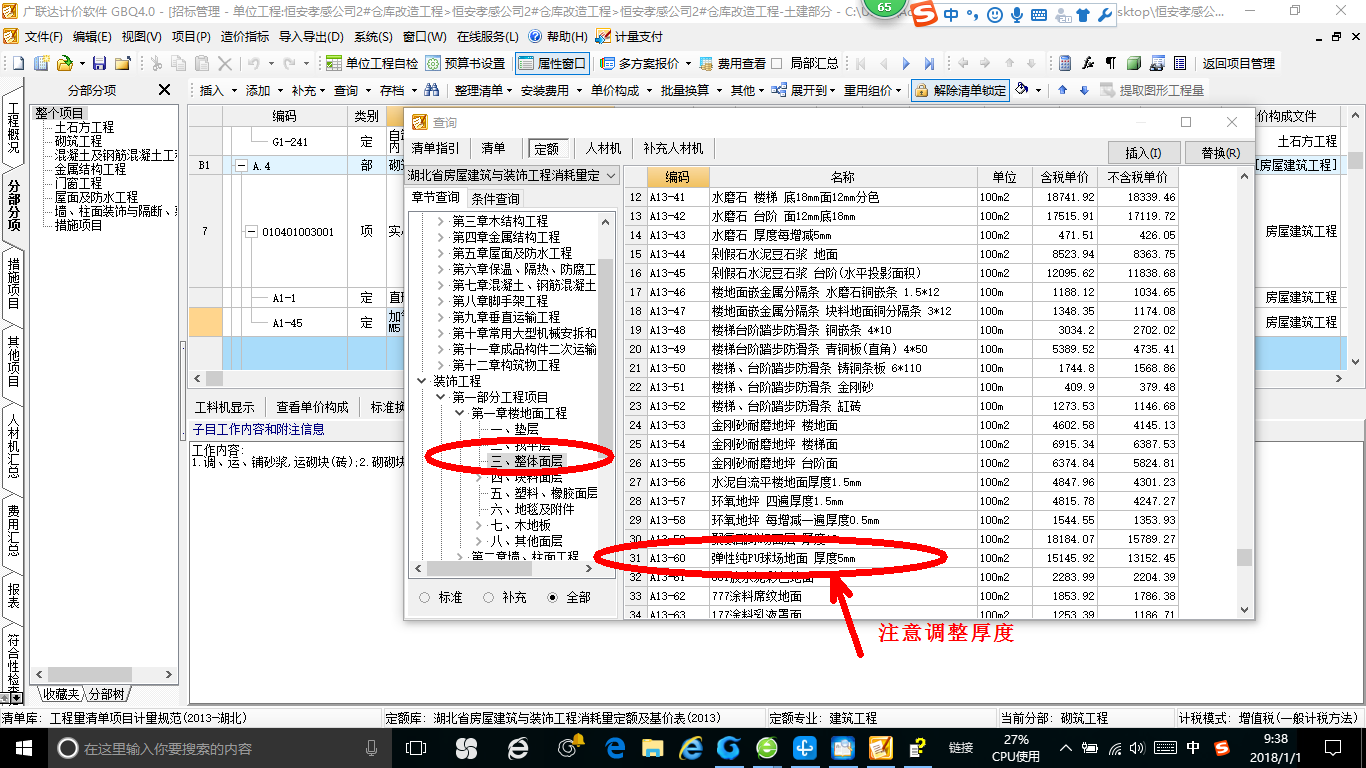Click the green 3D cube icon
Viewport: 1366px width, 768px height.
(1134, 63)
